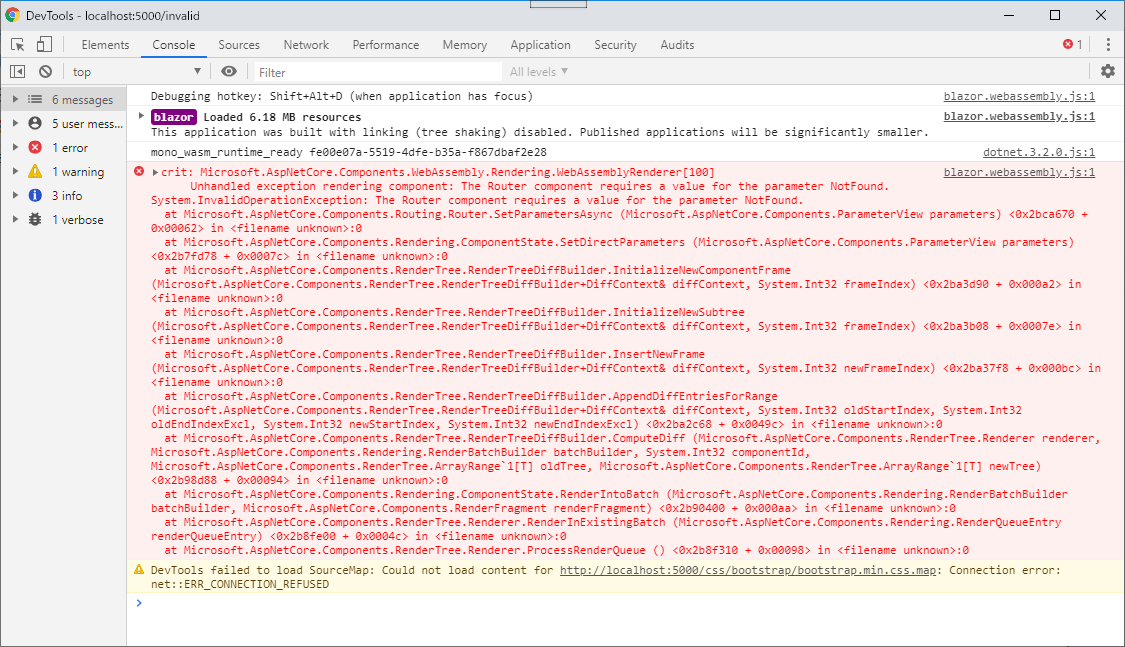Expand the blazor Loaded resources message arrow
Screen dimensions: 1125x647
pos(141,115)
